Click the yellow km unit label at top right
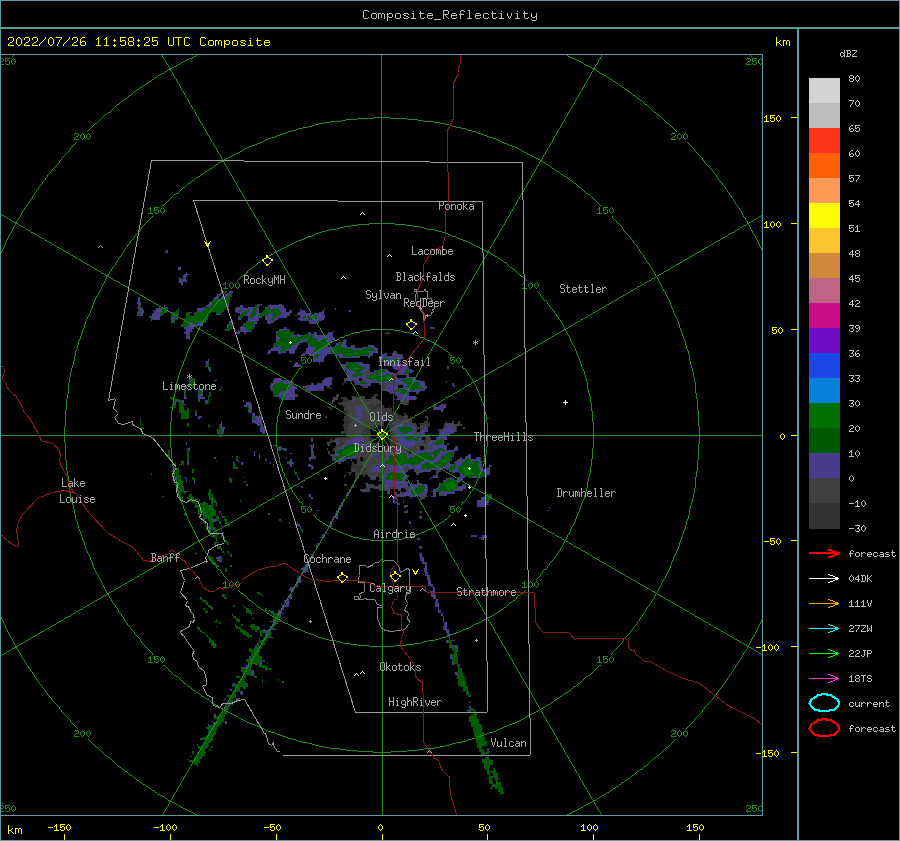Viewport: 900px width, 841px height. [782, 42]
